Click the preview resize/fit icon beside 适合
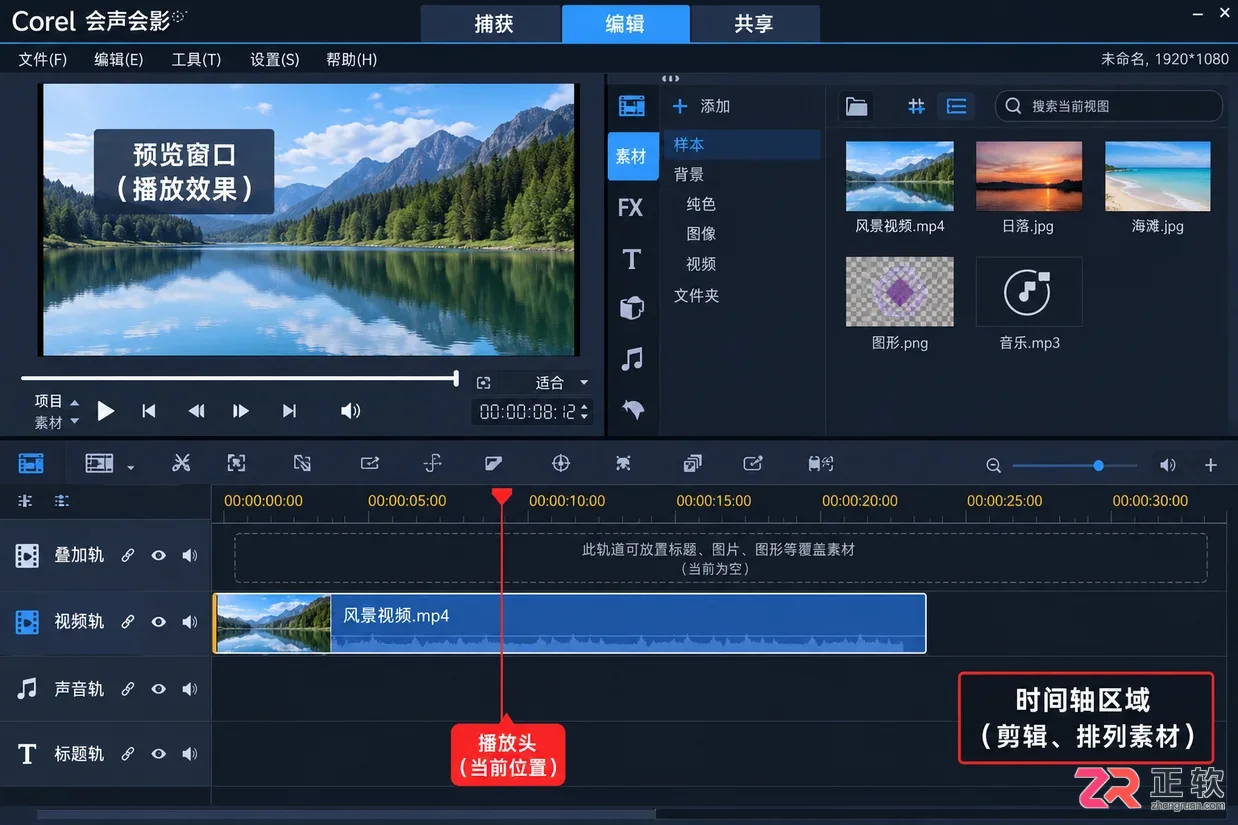Viewport: 1238px width, 825px height. [x=484, y=382]
